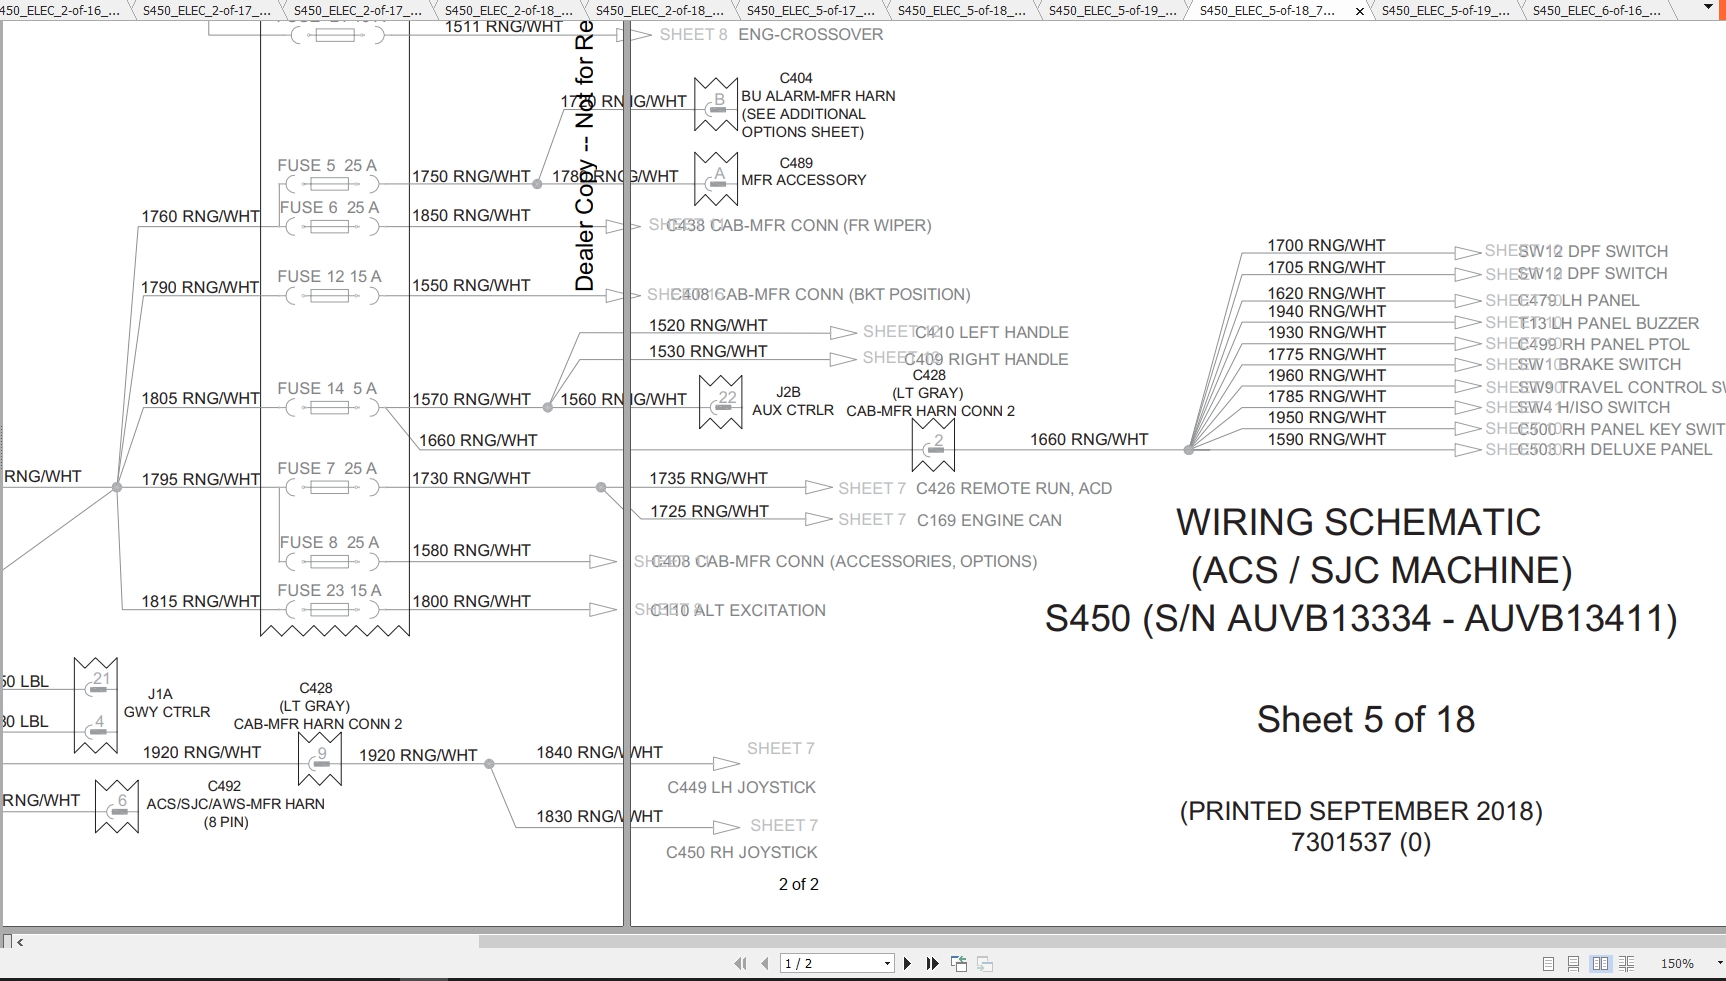Viewport: 1726px width, 981px height.
Task: Toggle the continuous facing pages view
Action: tap(1626, 963)
